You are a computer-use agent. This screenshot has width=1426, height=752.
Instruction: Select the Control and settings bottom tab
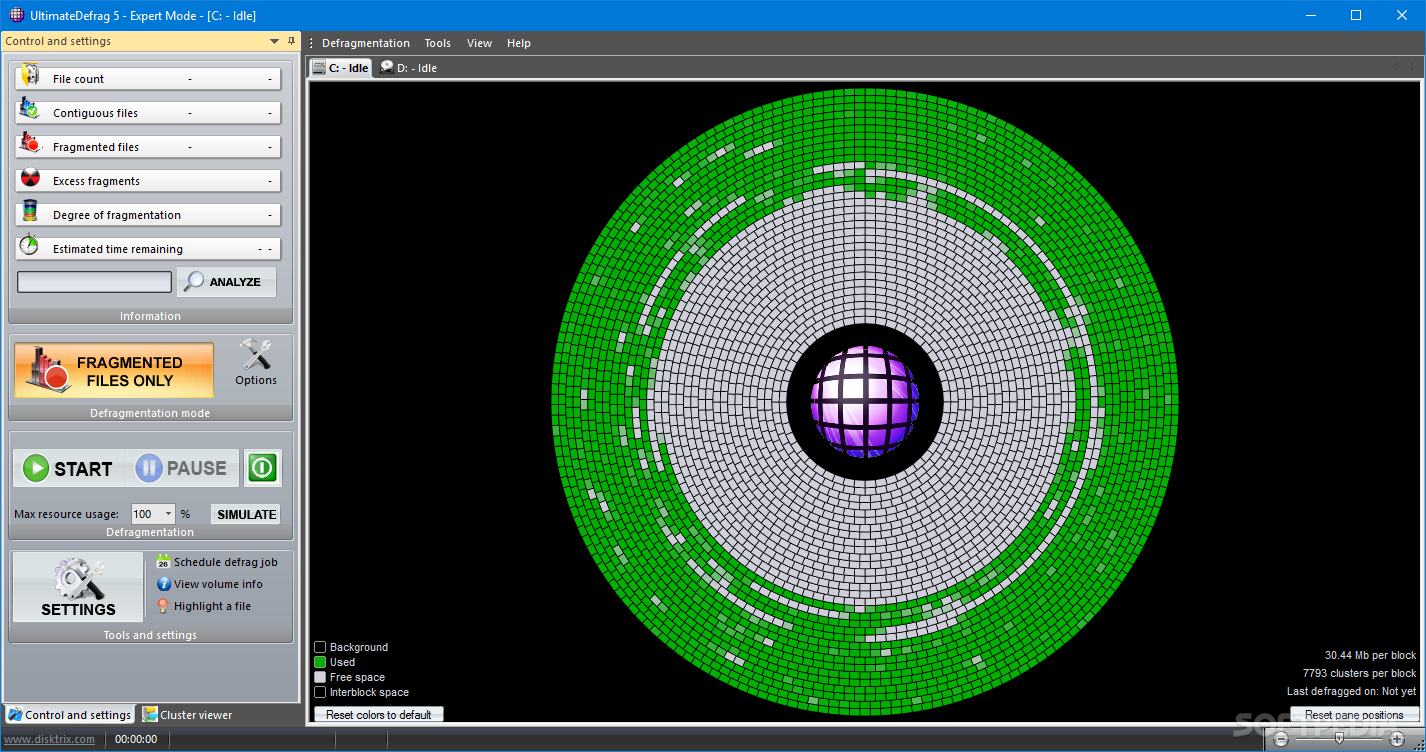tap(69, 715)
